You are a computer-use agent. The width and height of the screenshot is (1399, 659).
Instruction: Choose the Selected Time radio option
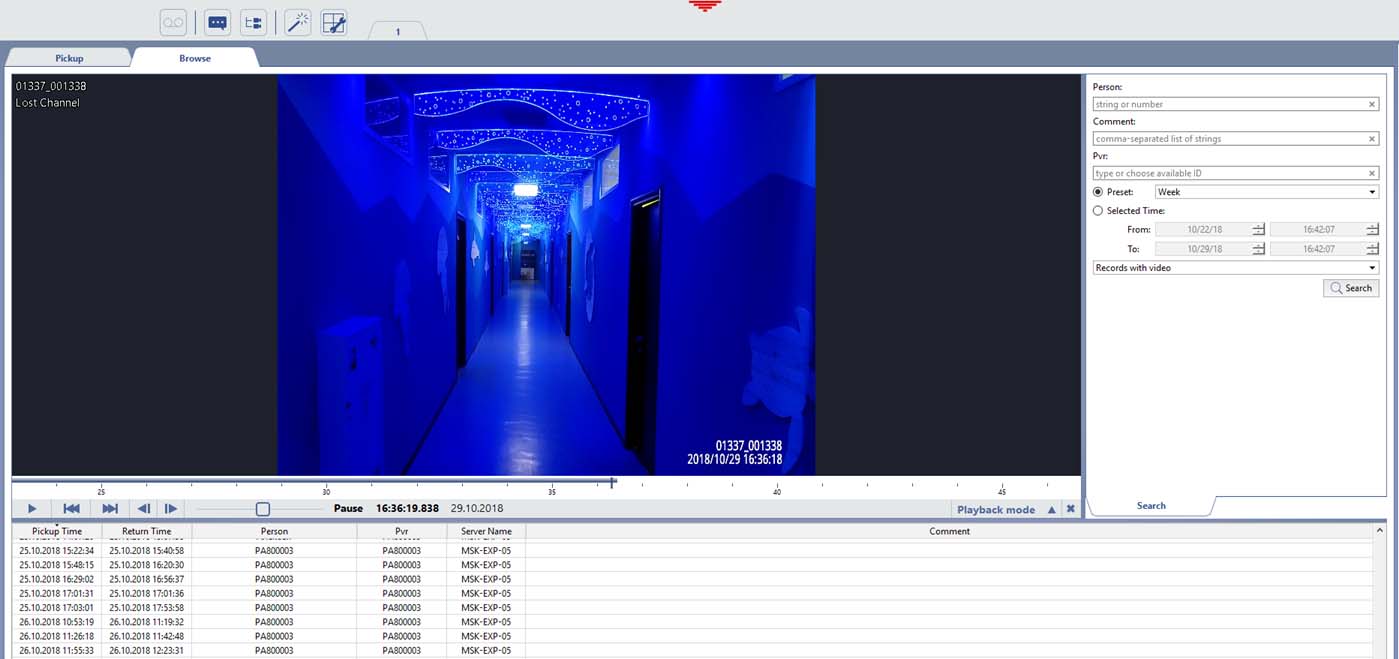pos(1098,211)
